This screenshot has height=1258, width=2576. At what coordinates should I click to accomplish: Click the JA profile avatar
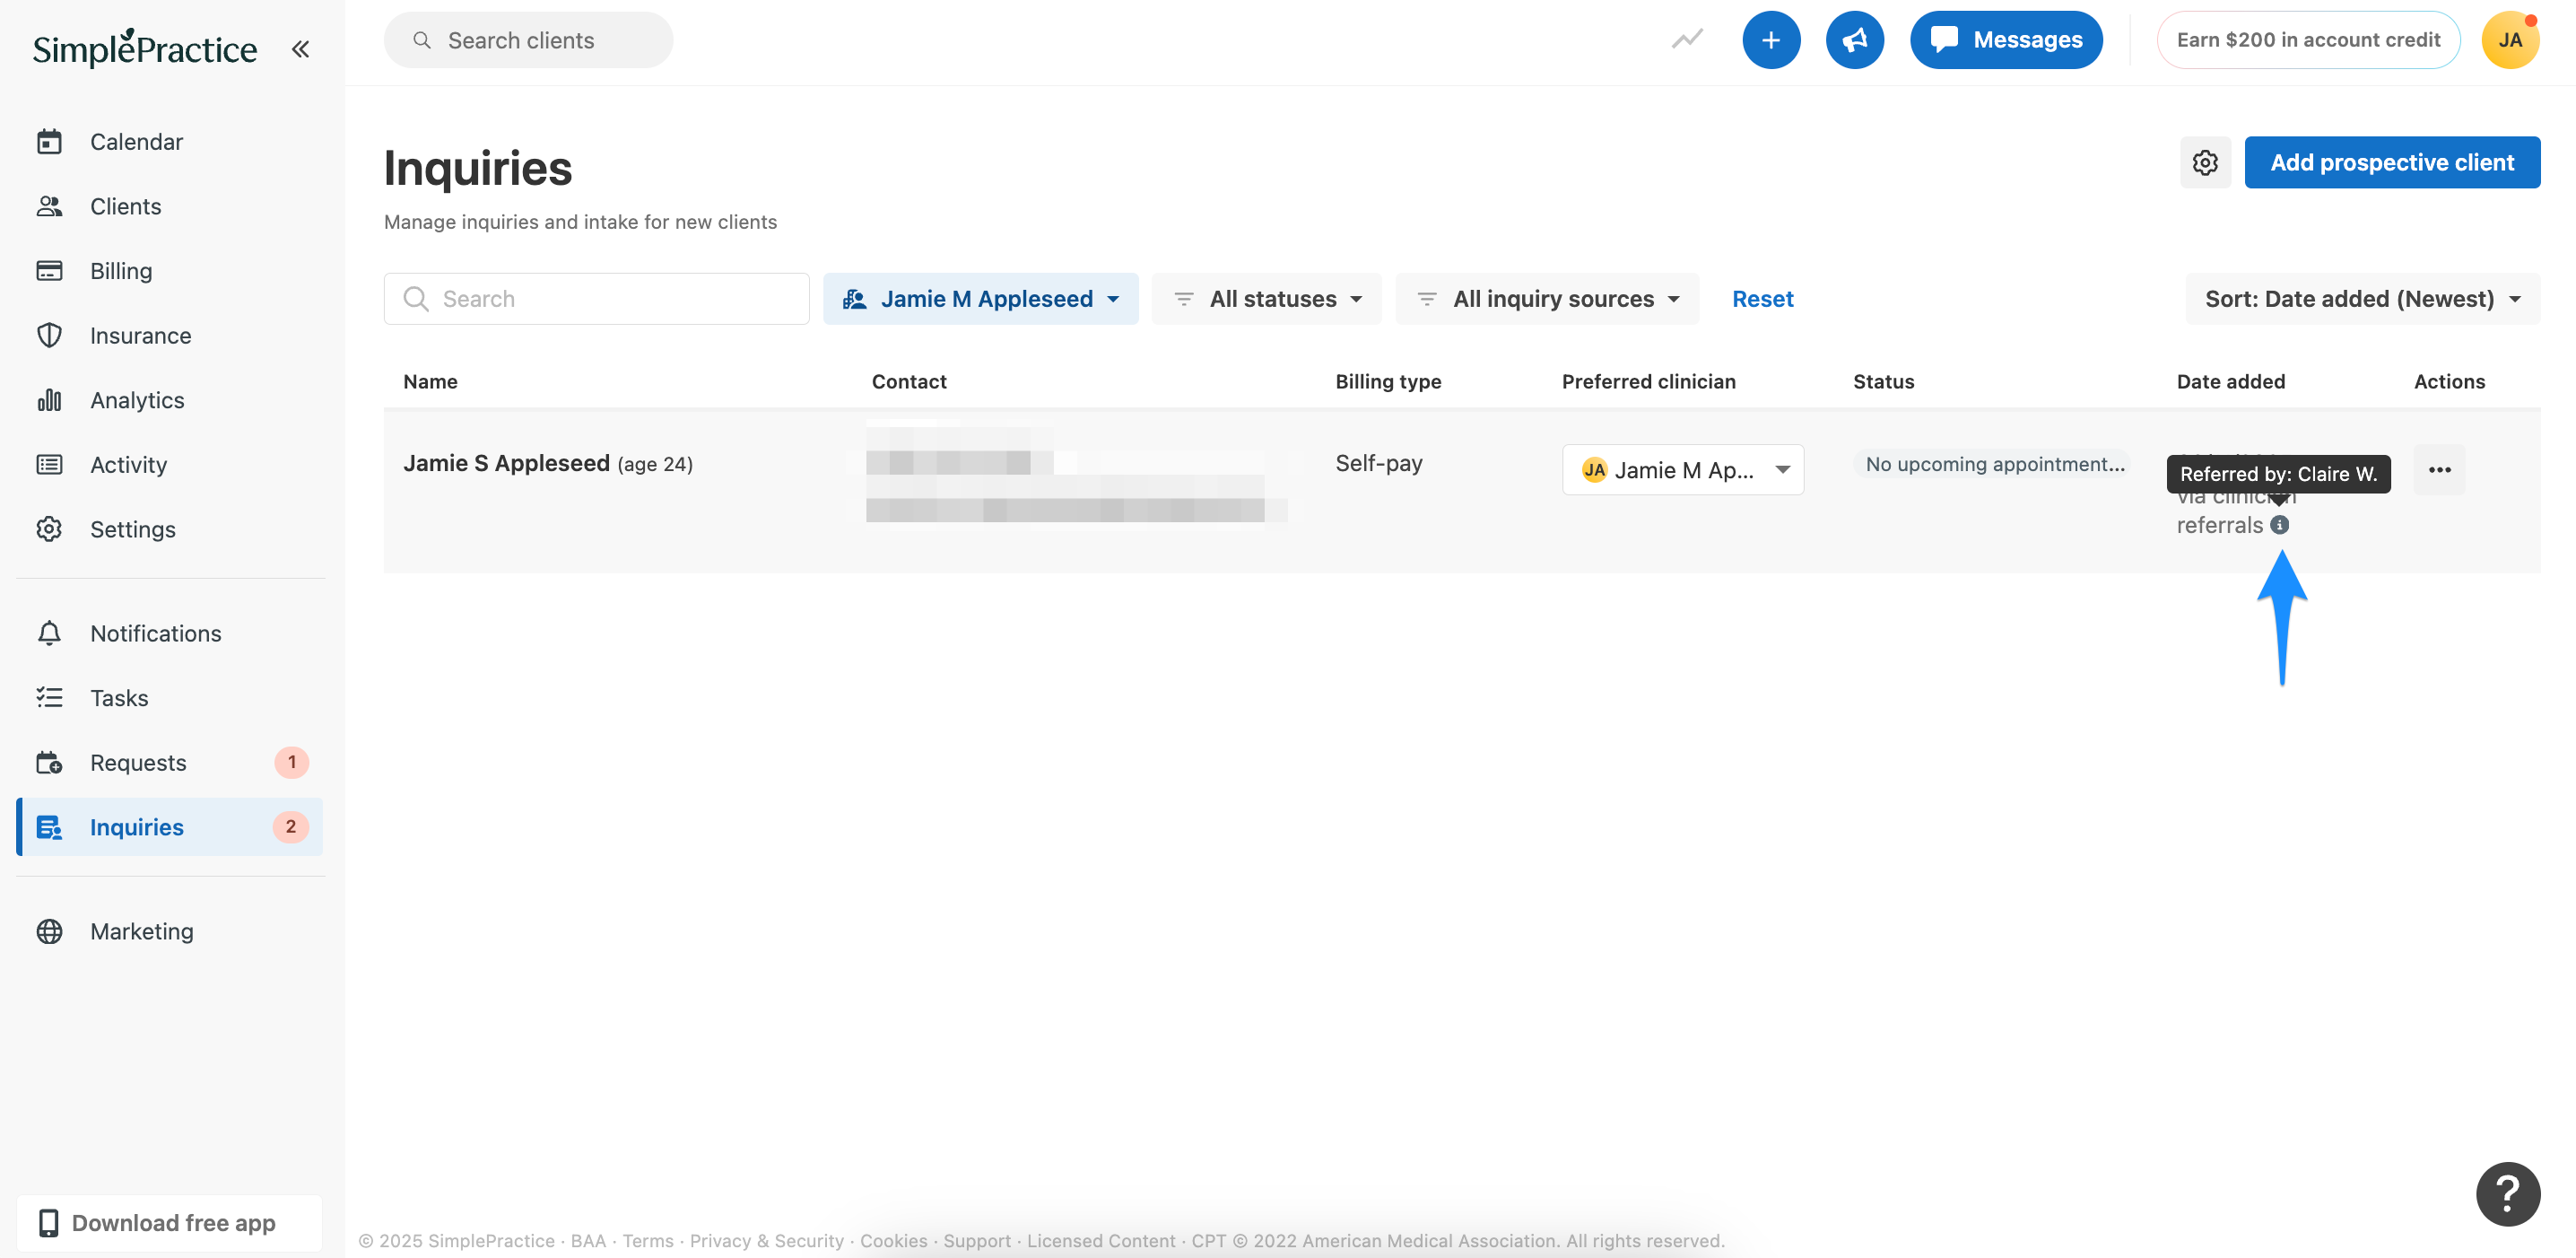tap(2509, 40)
